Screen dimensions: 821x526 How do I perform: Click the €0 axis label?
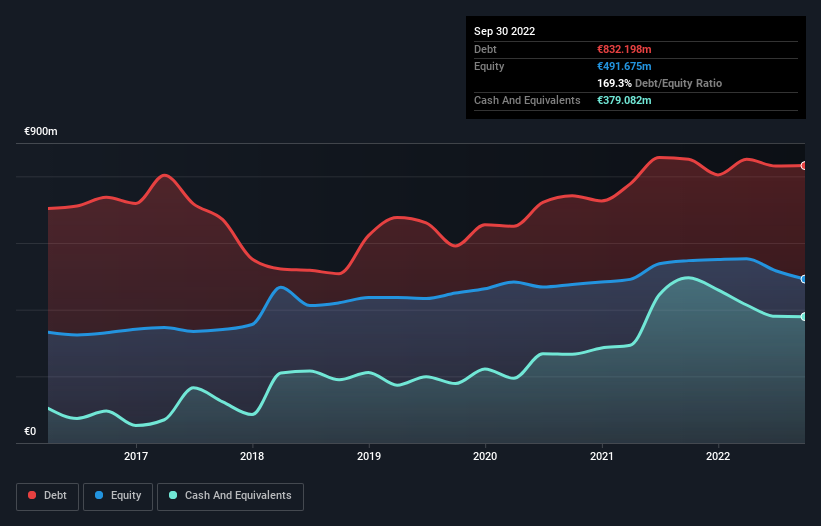pos(30,431)
